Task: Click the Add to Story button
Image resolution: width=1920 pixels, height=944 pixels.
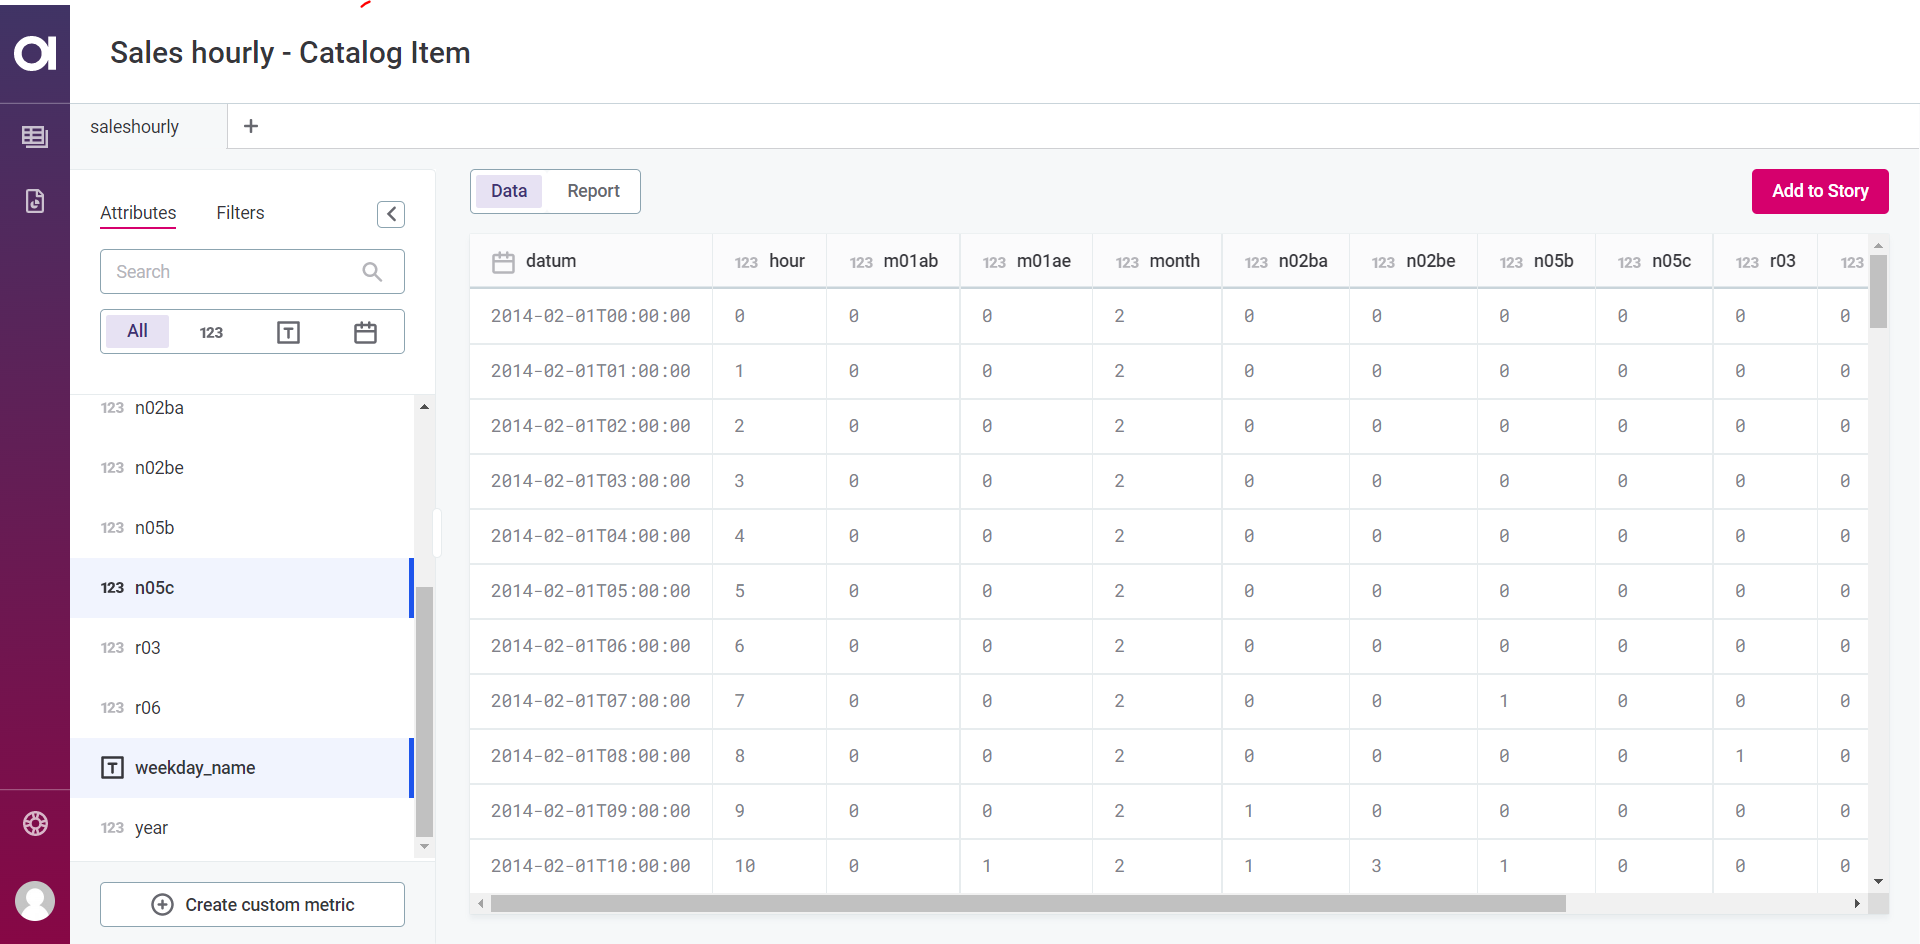Action: click(1819, 191)
